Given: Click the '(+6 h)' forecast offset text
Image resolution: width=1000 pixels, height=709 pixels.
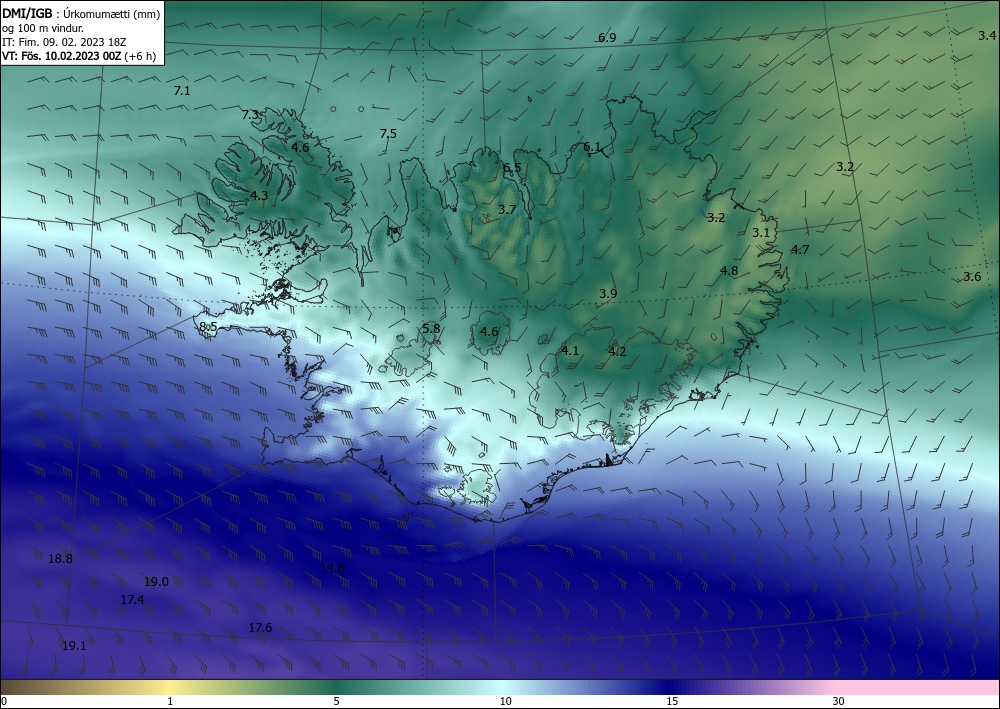Looking at the screenshot, I should point(140,56).
